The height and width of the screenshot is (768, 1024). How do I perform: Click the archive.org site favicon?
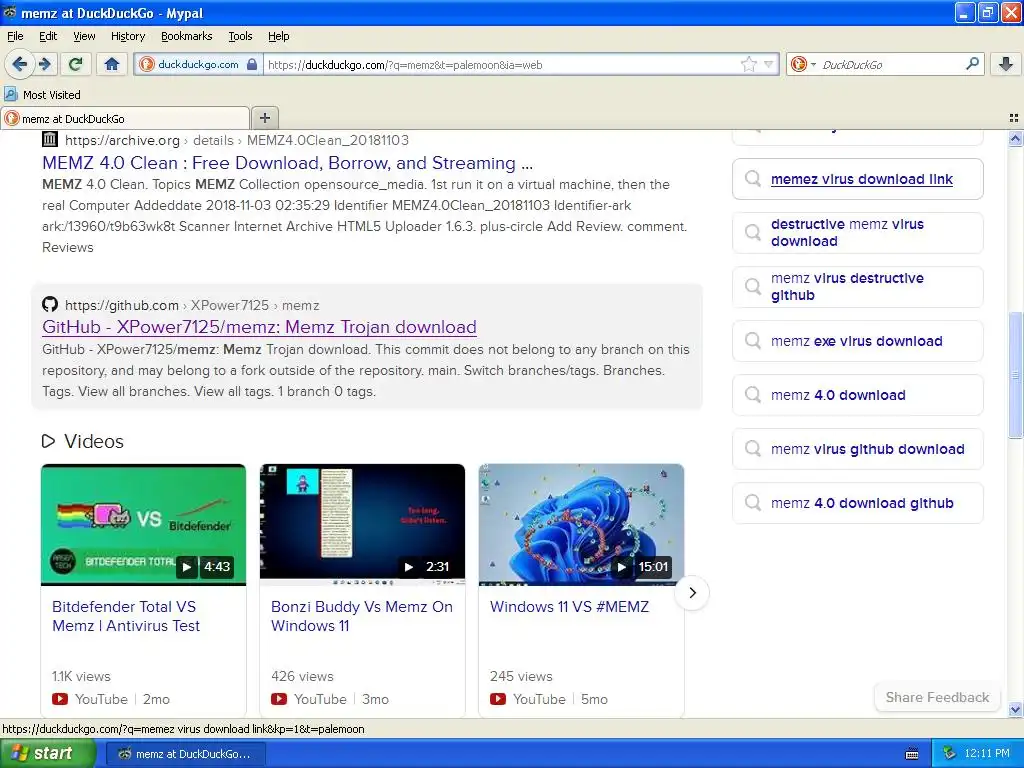(50, 138)
